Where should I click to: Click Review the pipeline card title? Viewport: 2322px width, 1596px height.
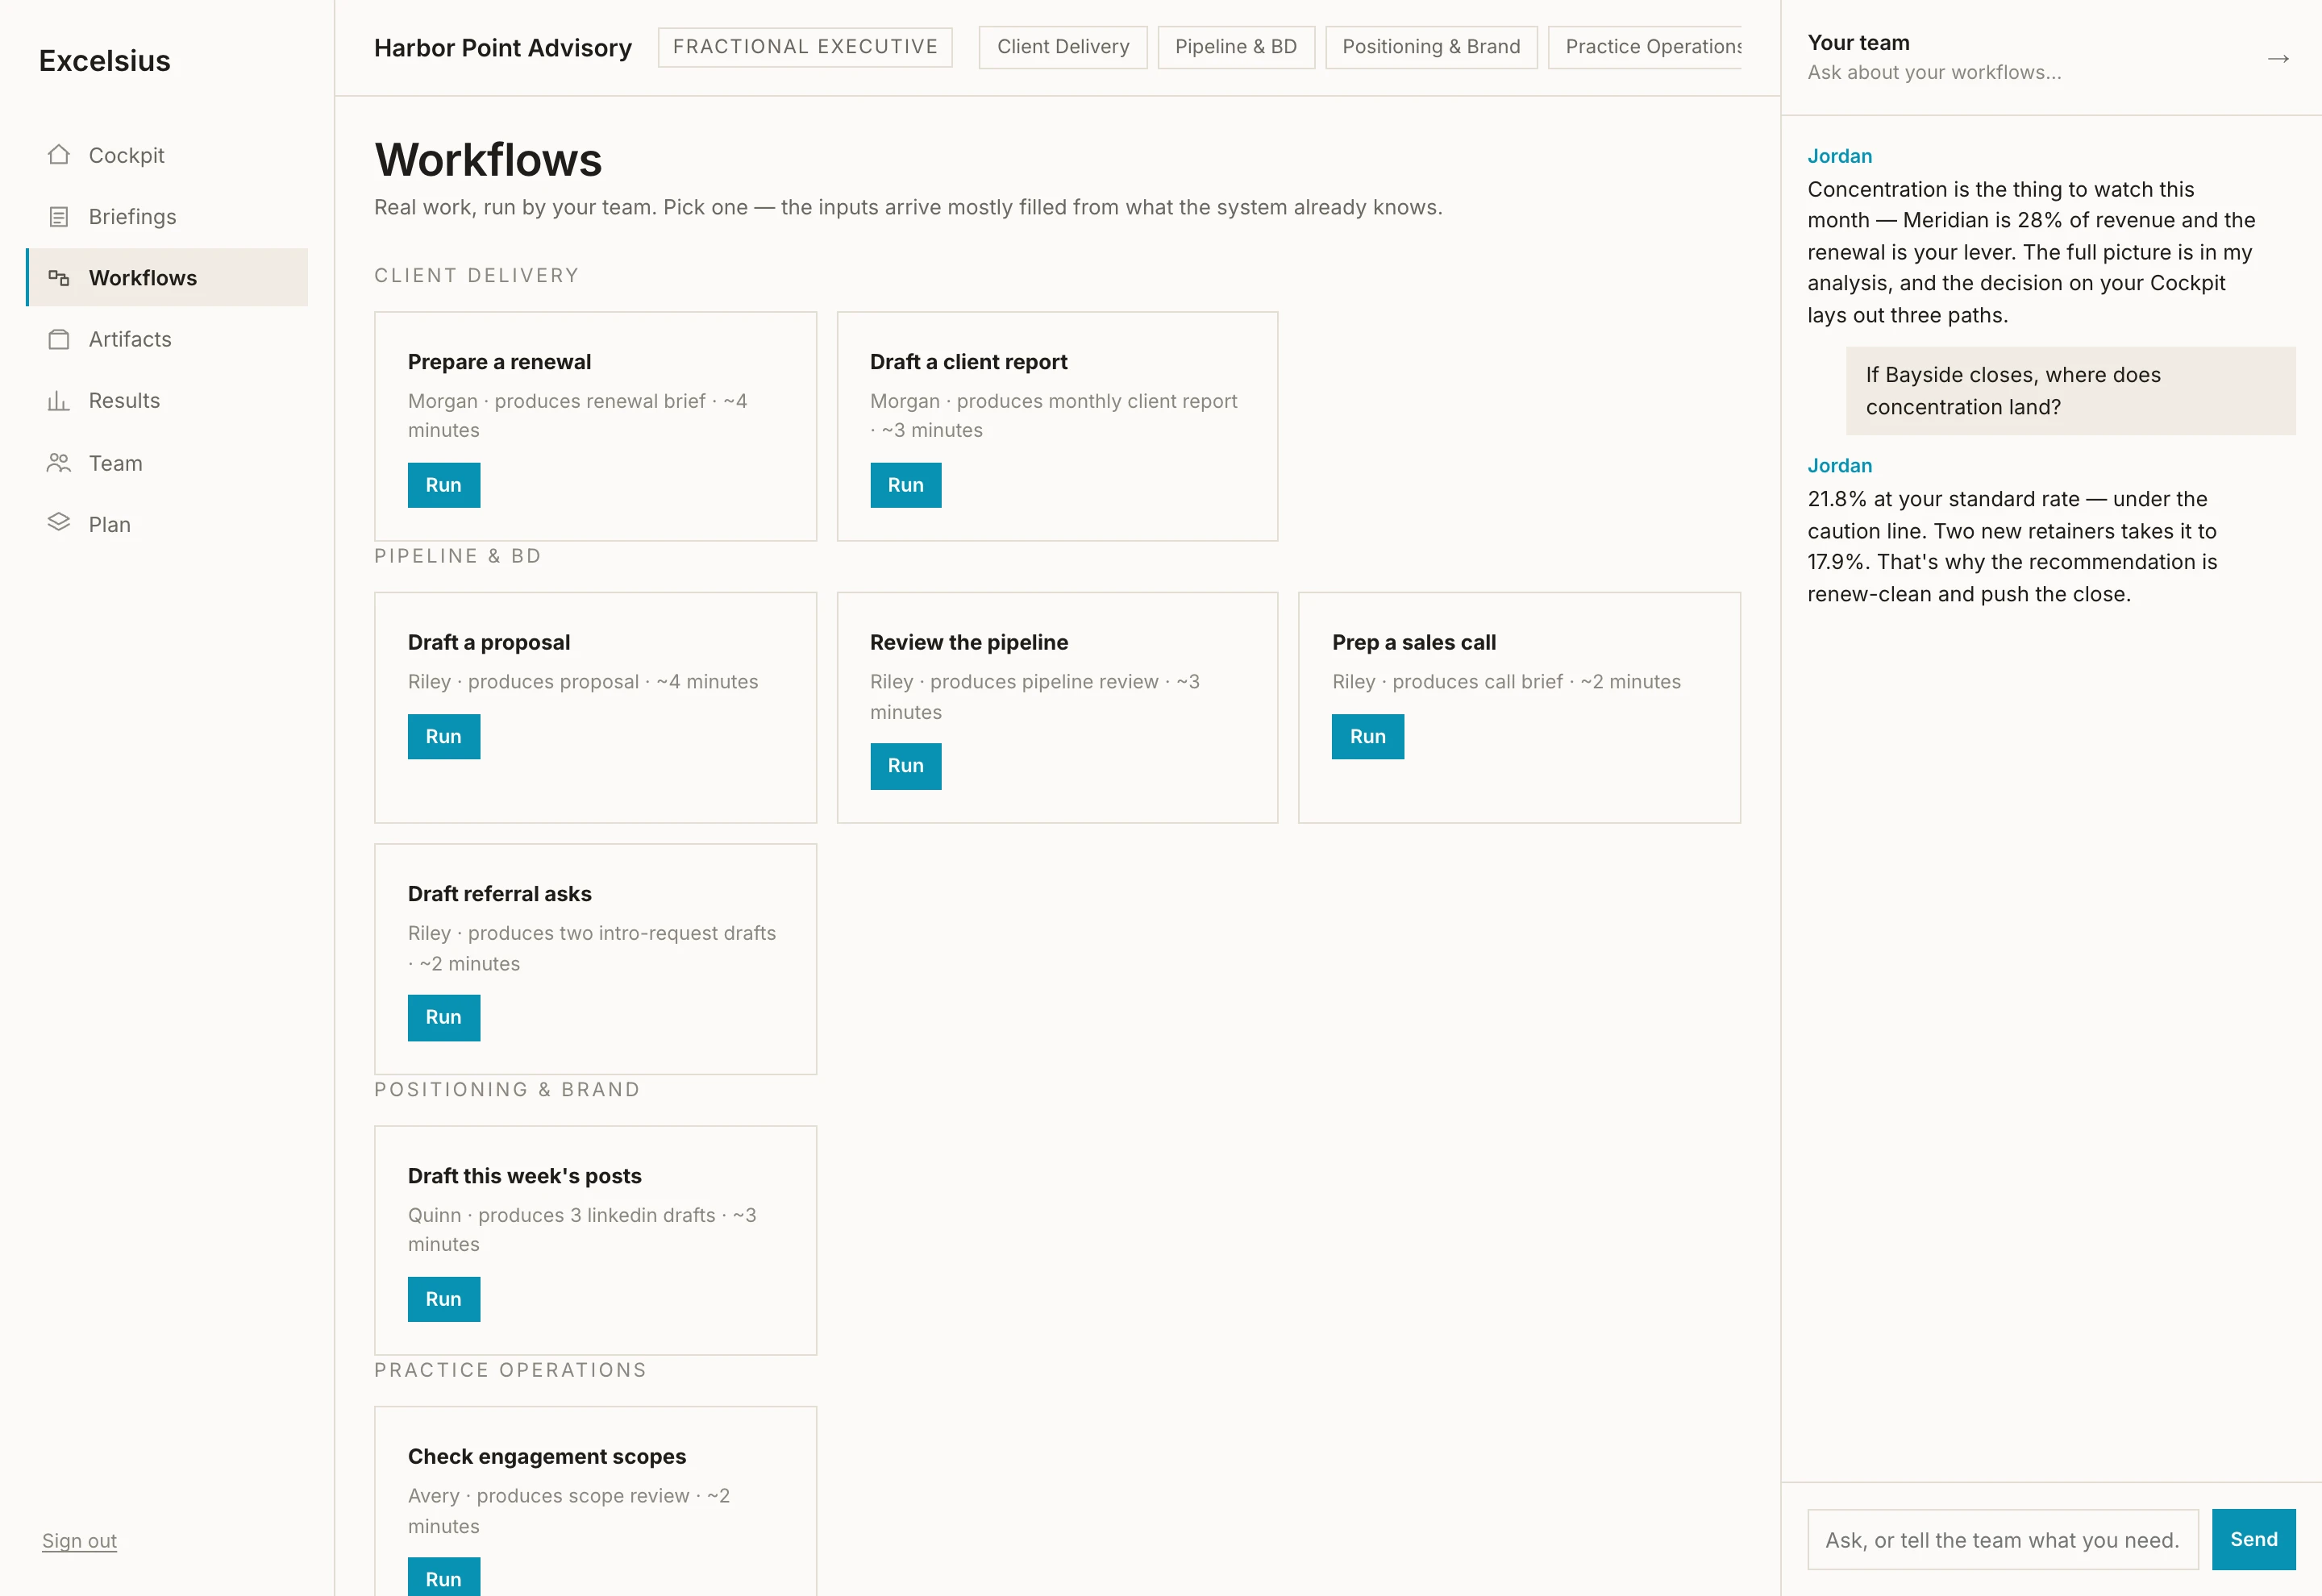tap(968, 643)
